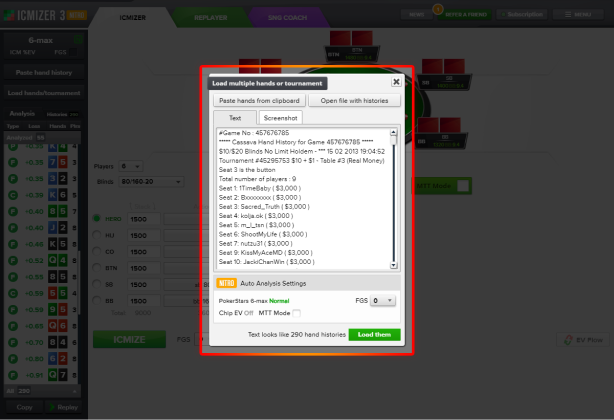Select the SB position radio button
Screen dimensions: 614x420
point(97,284)
